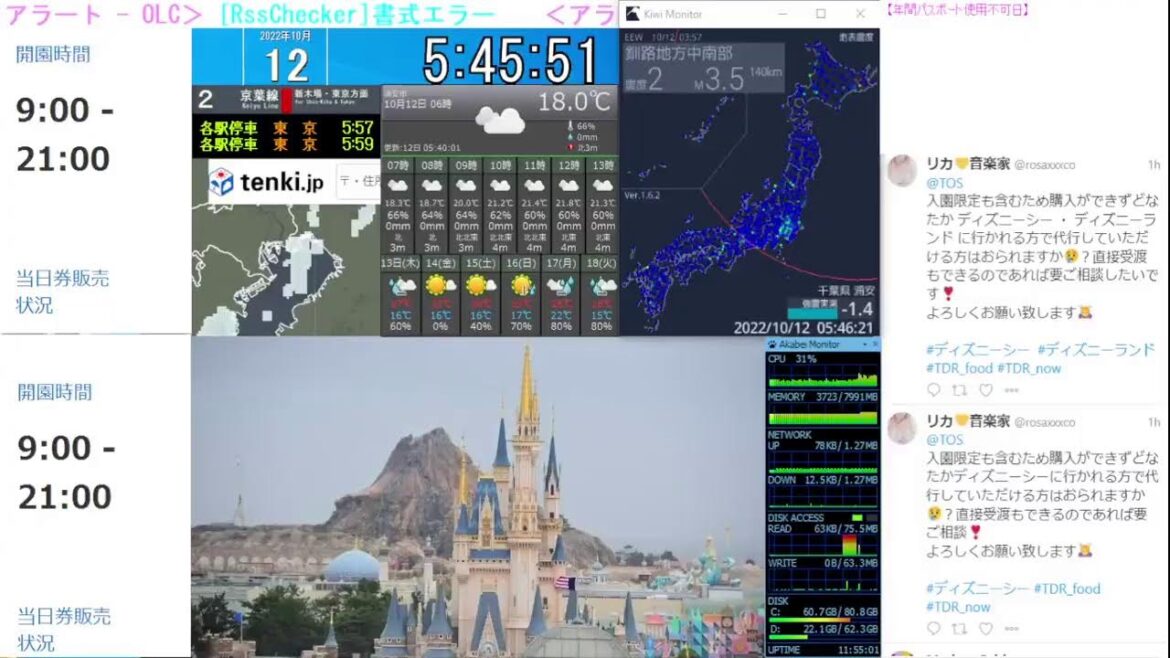Image resolution: width=1170 pixels, height=658 pixels.
Task: Toggle like on the second tweet
Action: [988, 630]
